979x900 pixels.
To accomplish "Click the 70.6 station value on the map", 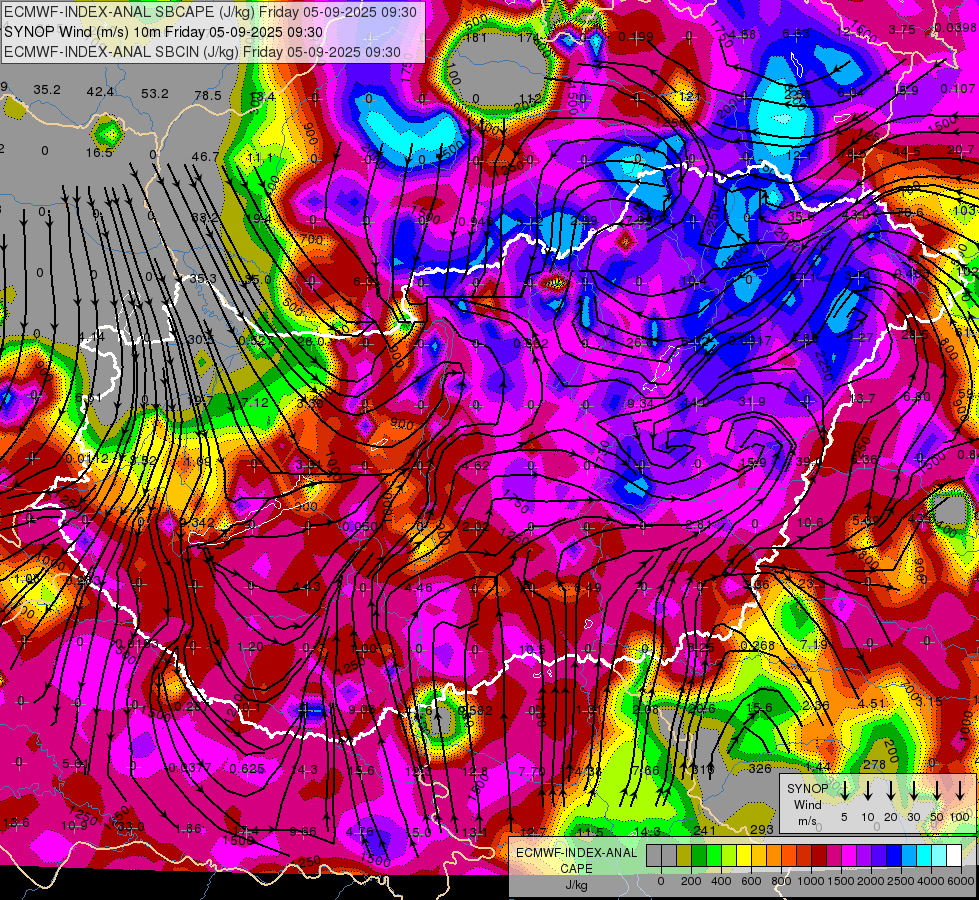I will tap(909, 212).
